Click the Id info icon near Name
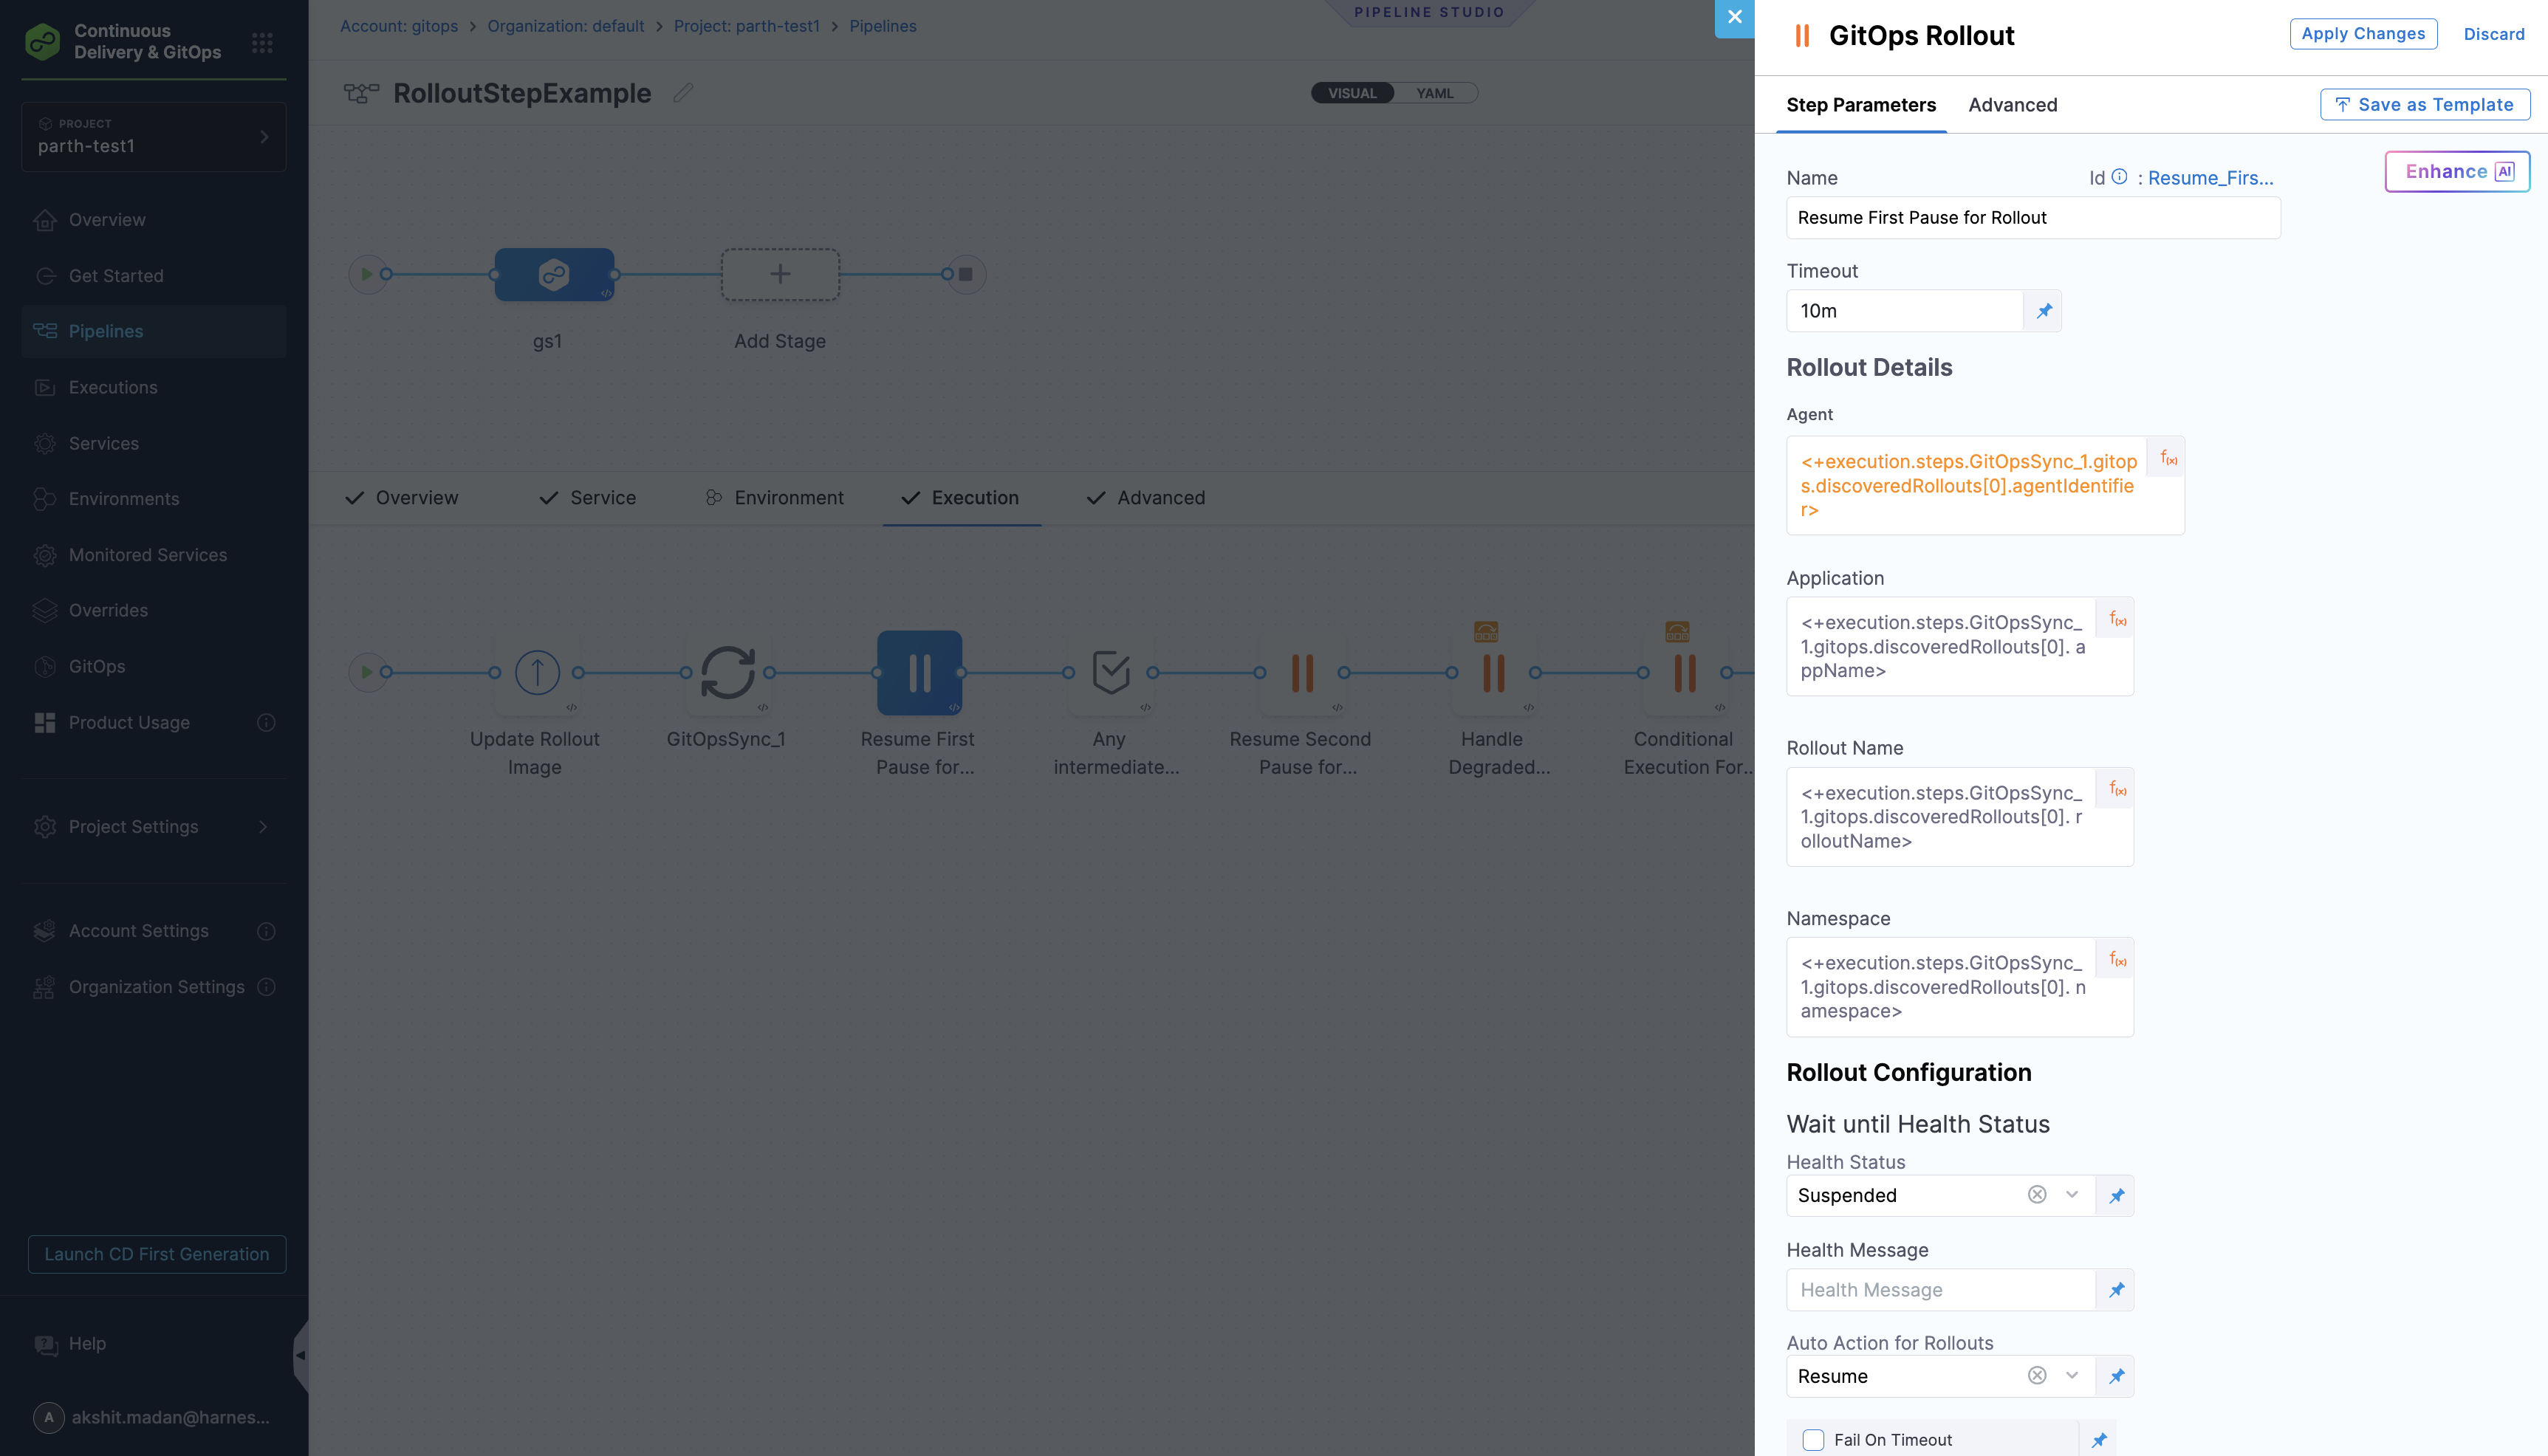 tap(2119, 177)
